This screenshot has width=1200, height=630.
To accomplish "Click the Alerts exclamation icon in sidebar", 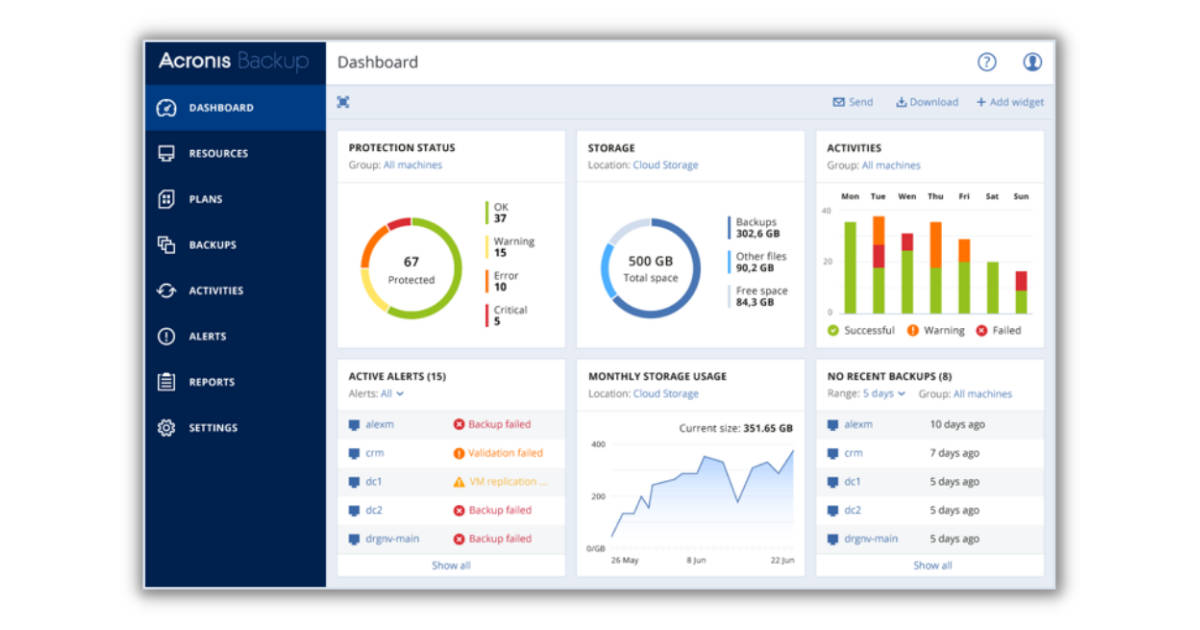I will 167,337.
